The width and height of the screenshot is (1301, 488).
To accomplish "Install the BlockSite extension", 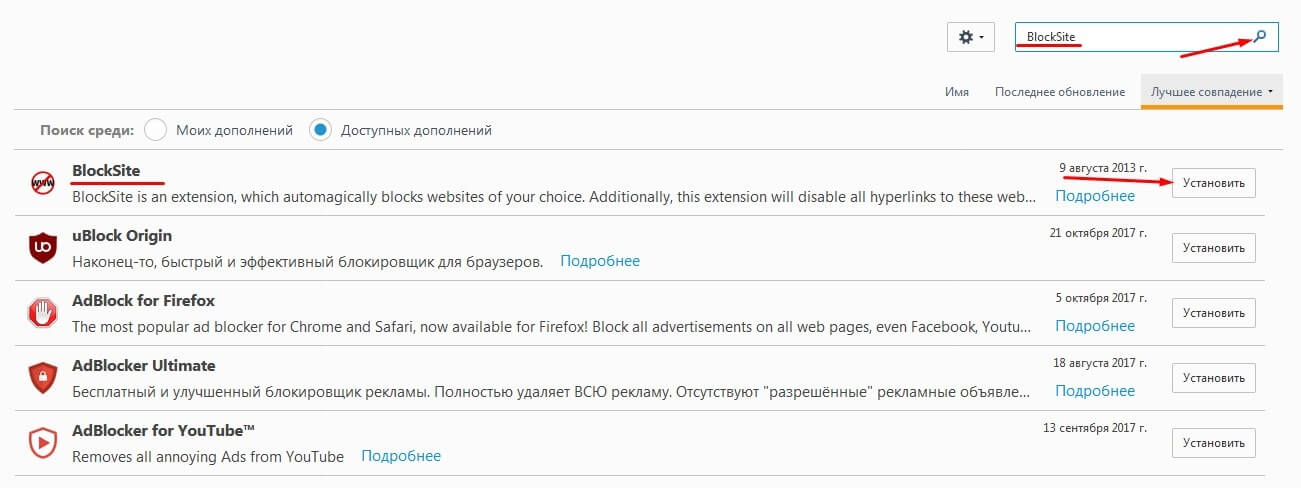I will tap(1213, 183).
